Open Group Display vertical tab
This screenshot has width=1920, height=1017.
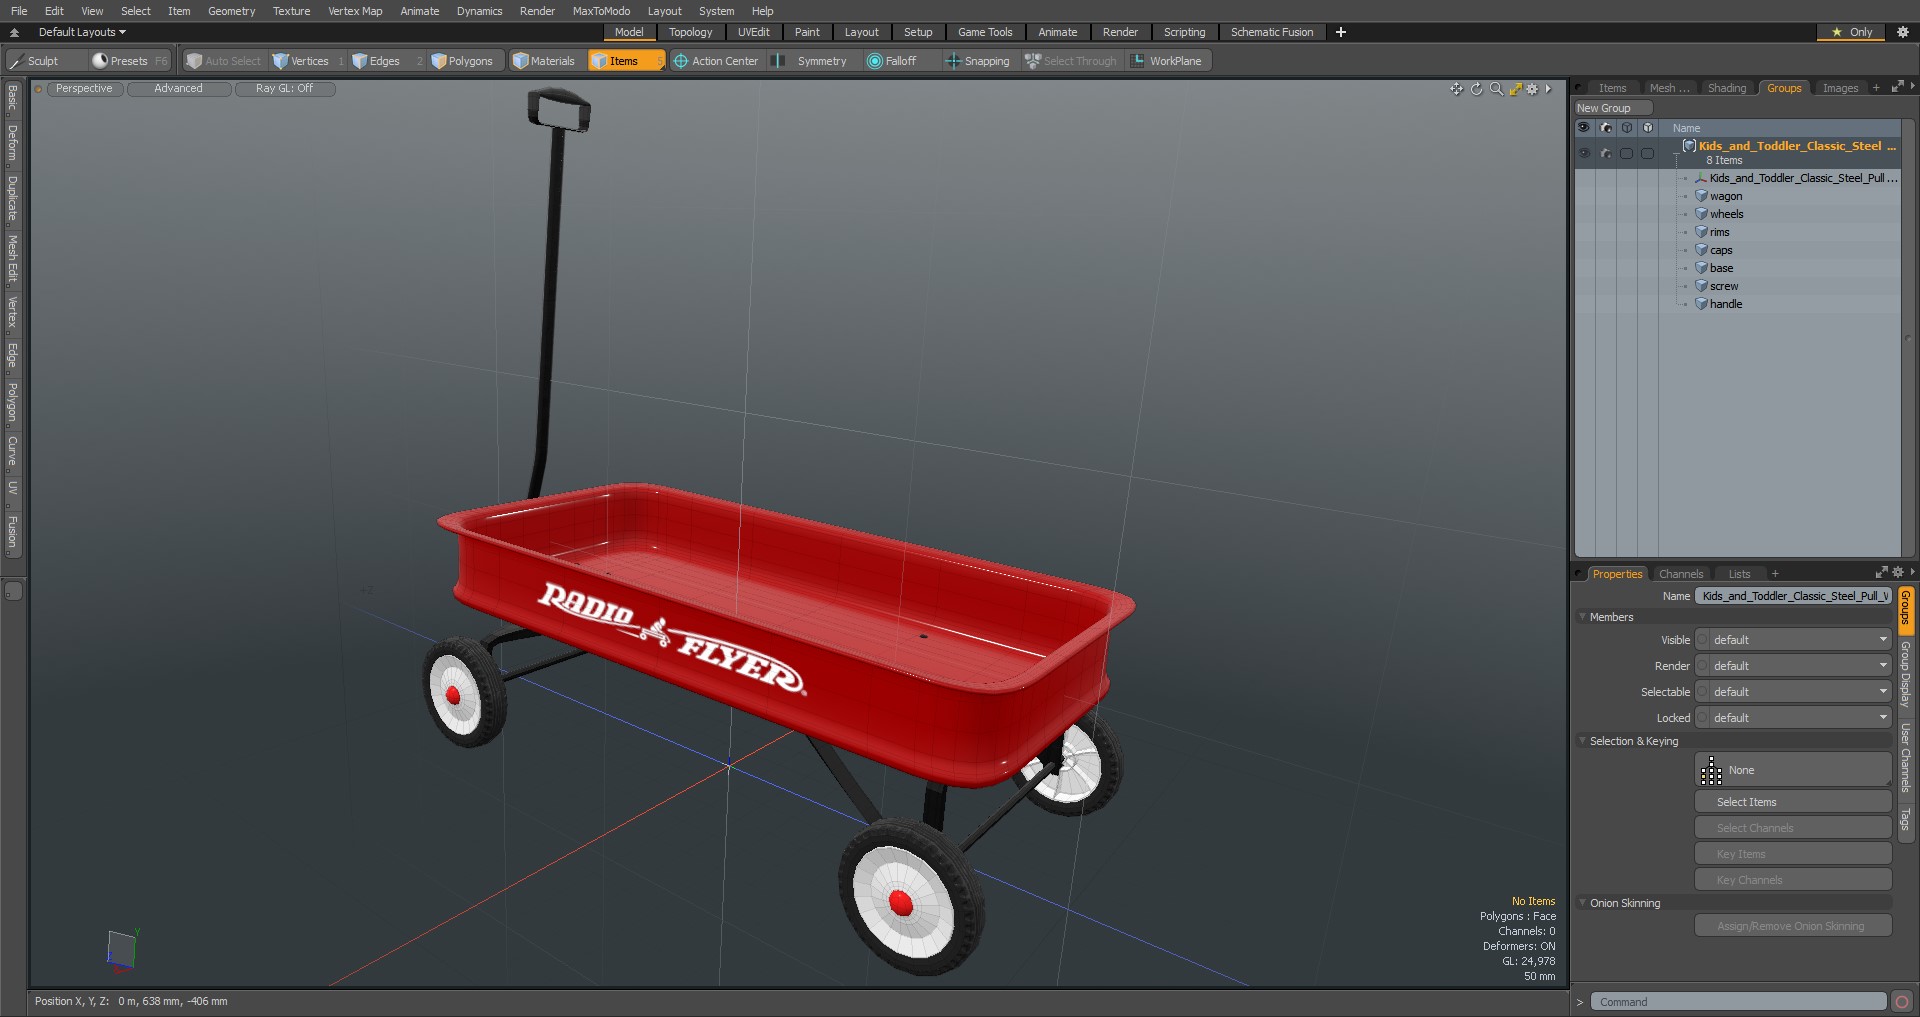[x=1905, y=675]
